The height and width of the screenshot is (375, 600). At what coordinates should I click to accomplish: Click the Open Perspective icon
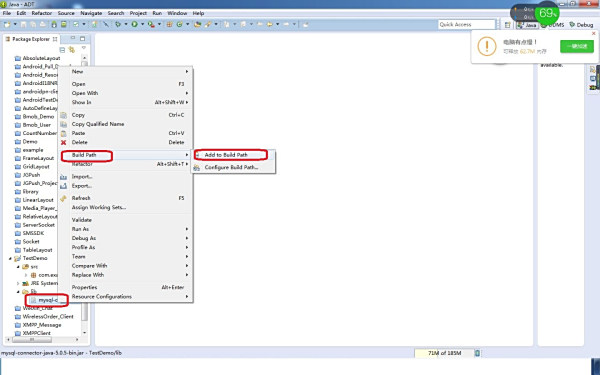click(507, 25)
